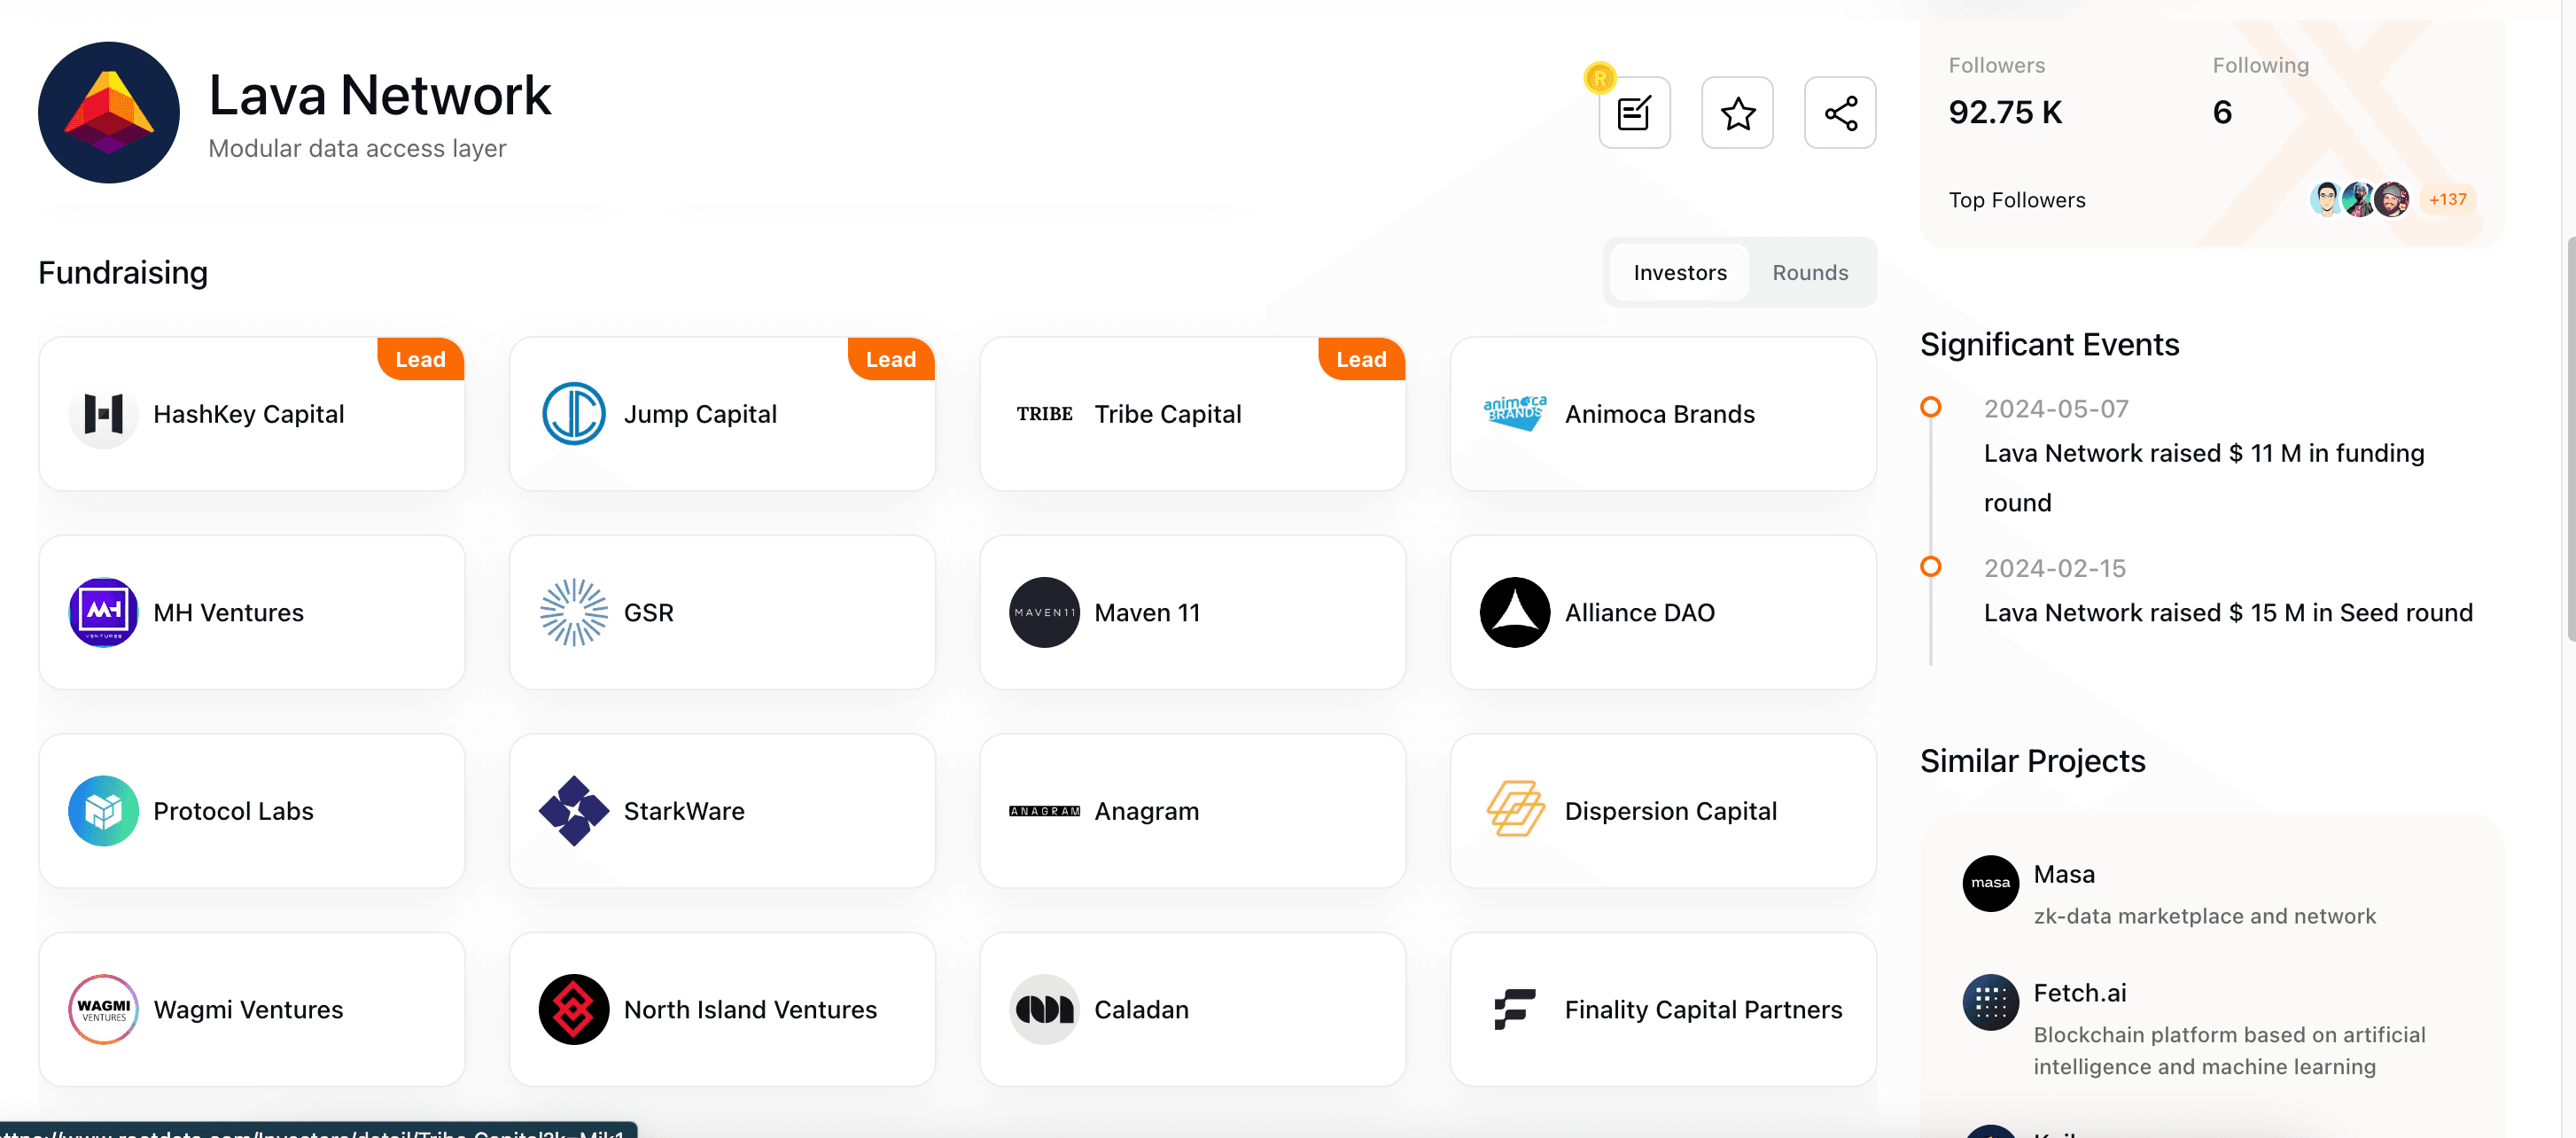Click the GSR starburst logo
Screen dimensions: 2576x1138
574,612
